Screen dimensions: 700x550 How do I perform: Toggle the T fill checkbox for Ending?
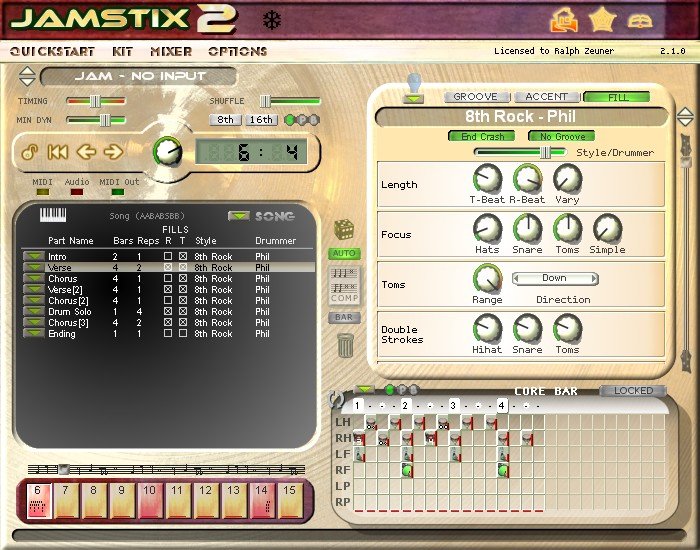point(183,333)
